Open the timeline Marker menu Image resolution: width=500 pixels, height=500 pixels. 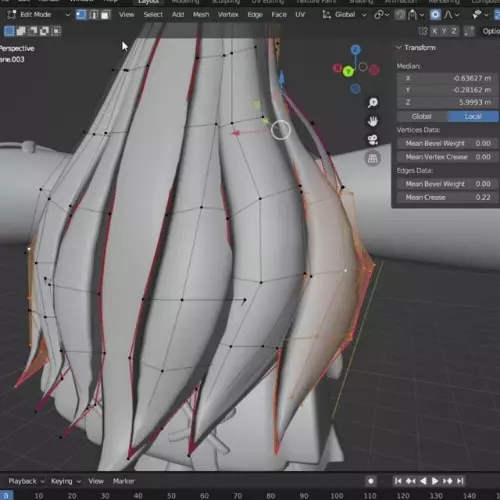tap(124, 481)
